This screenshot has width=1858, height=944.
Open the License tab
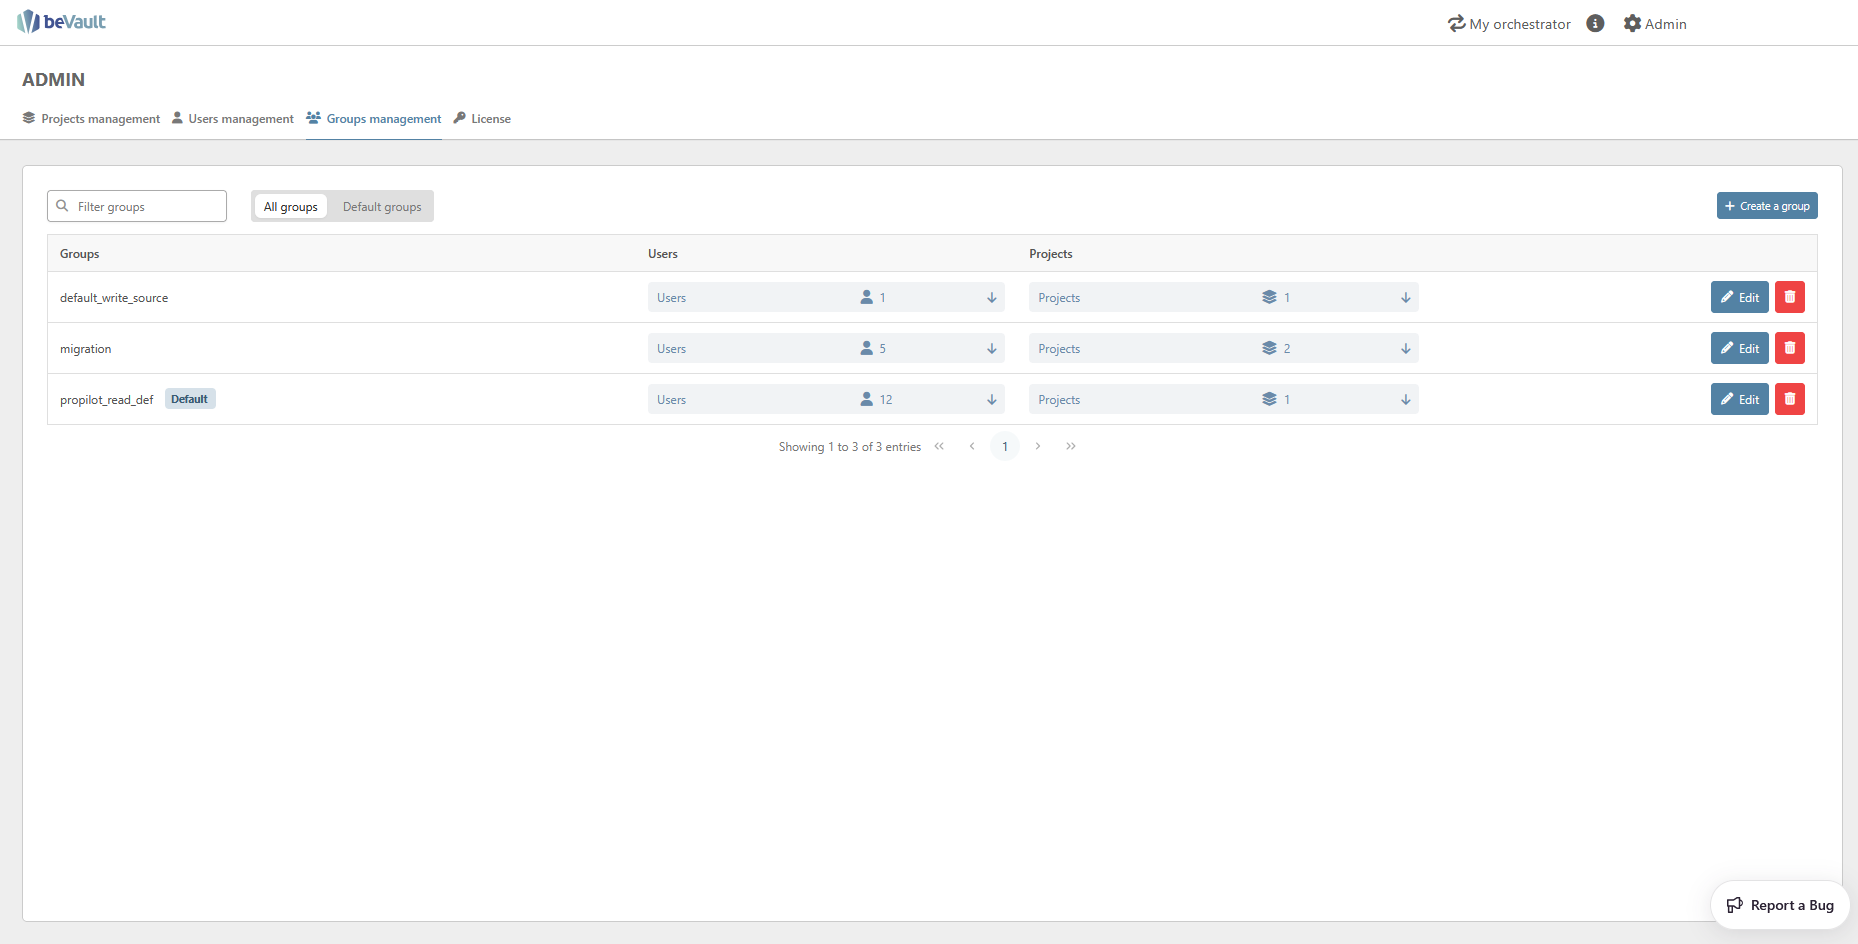[482, 119]
